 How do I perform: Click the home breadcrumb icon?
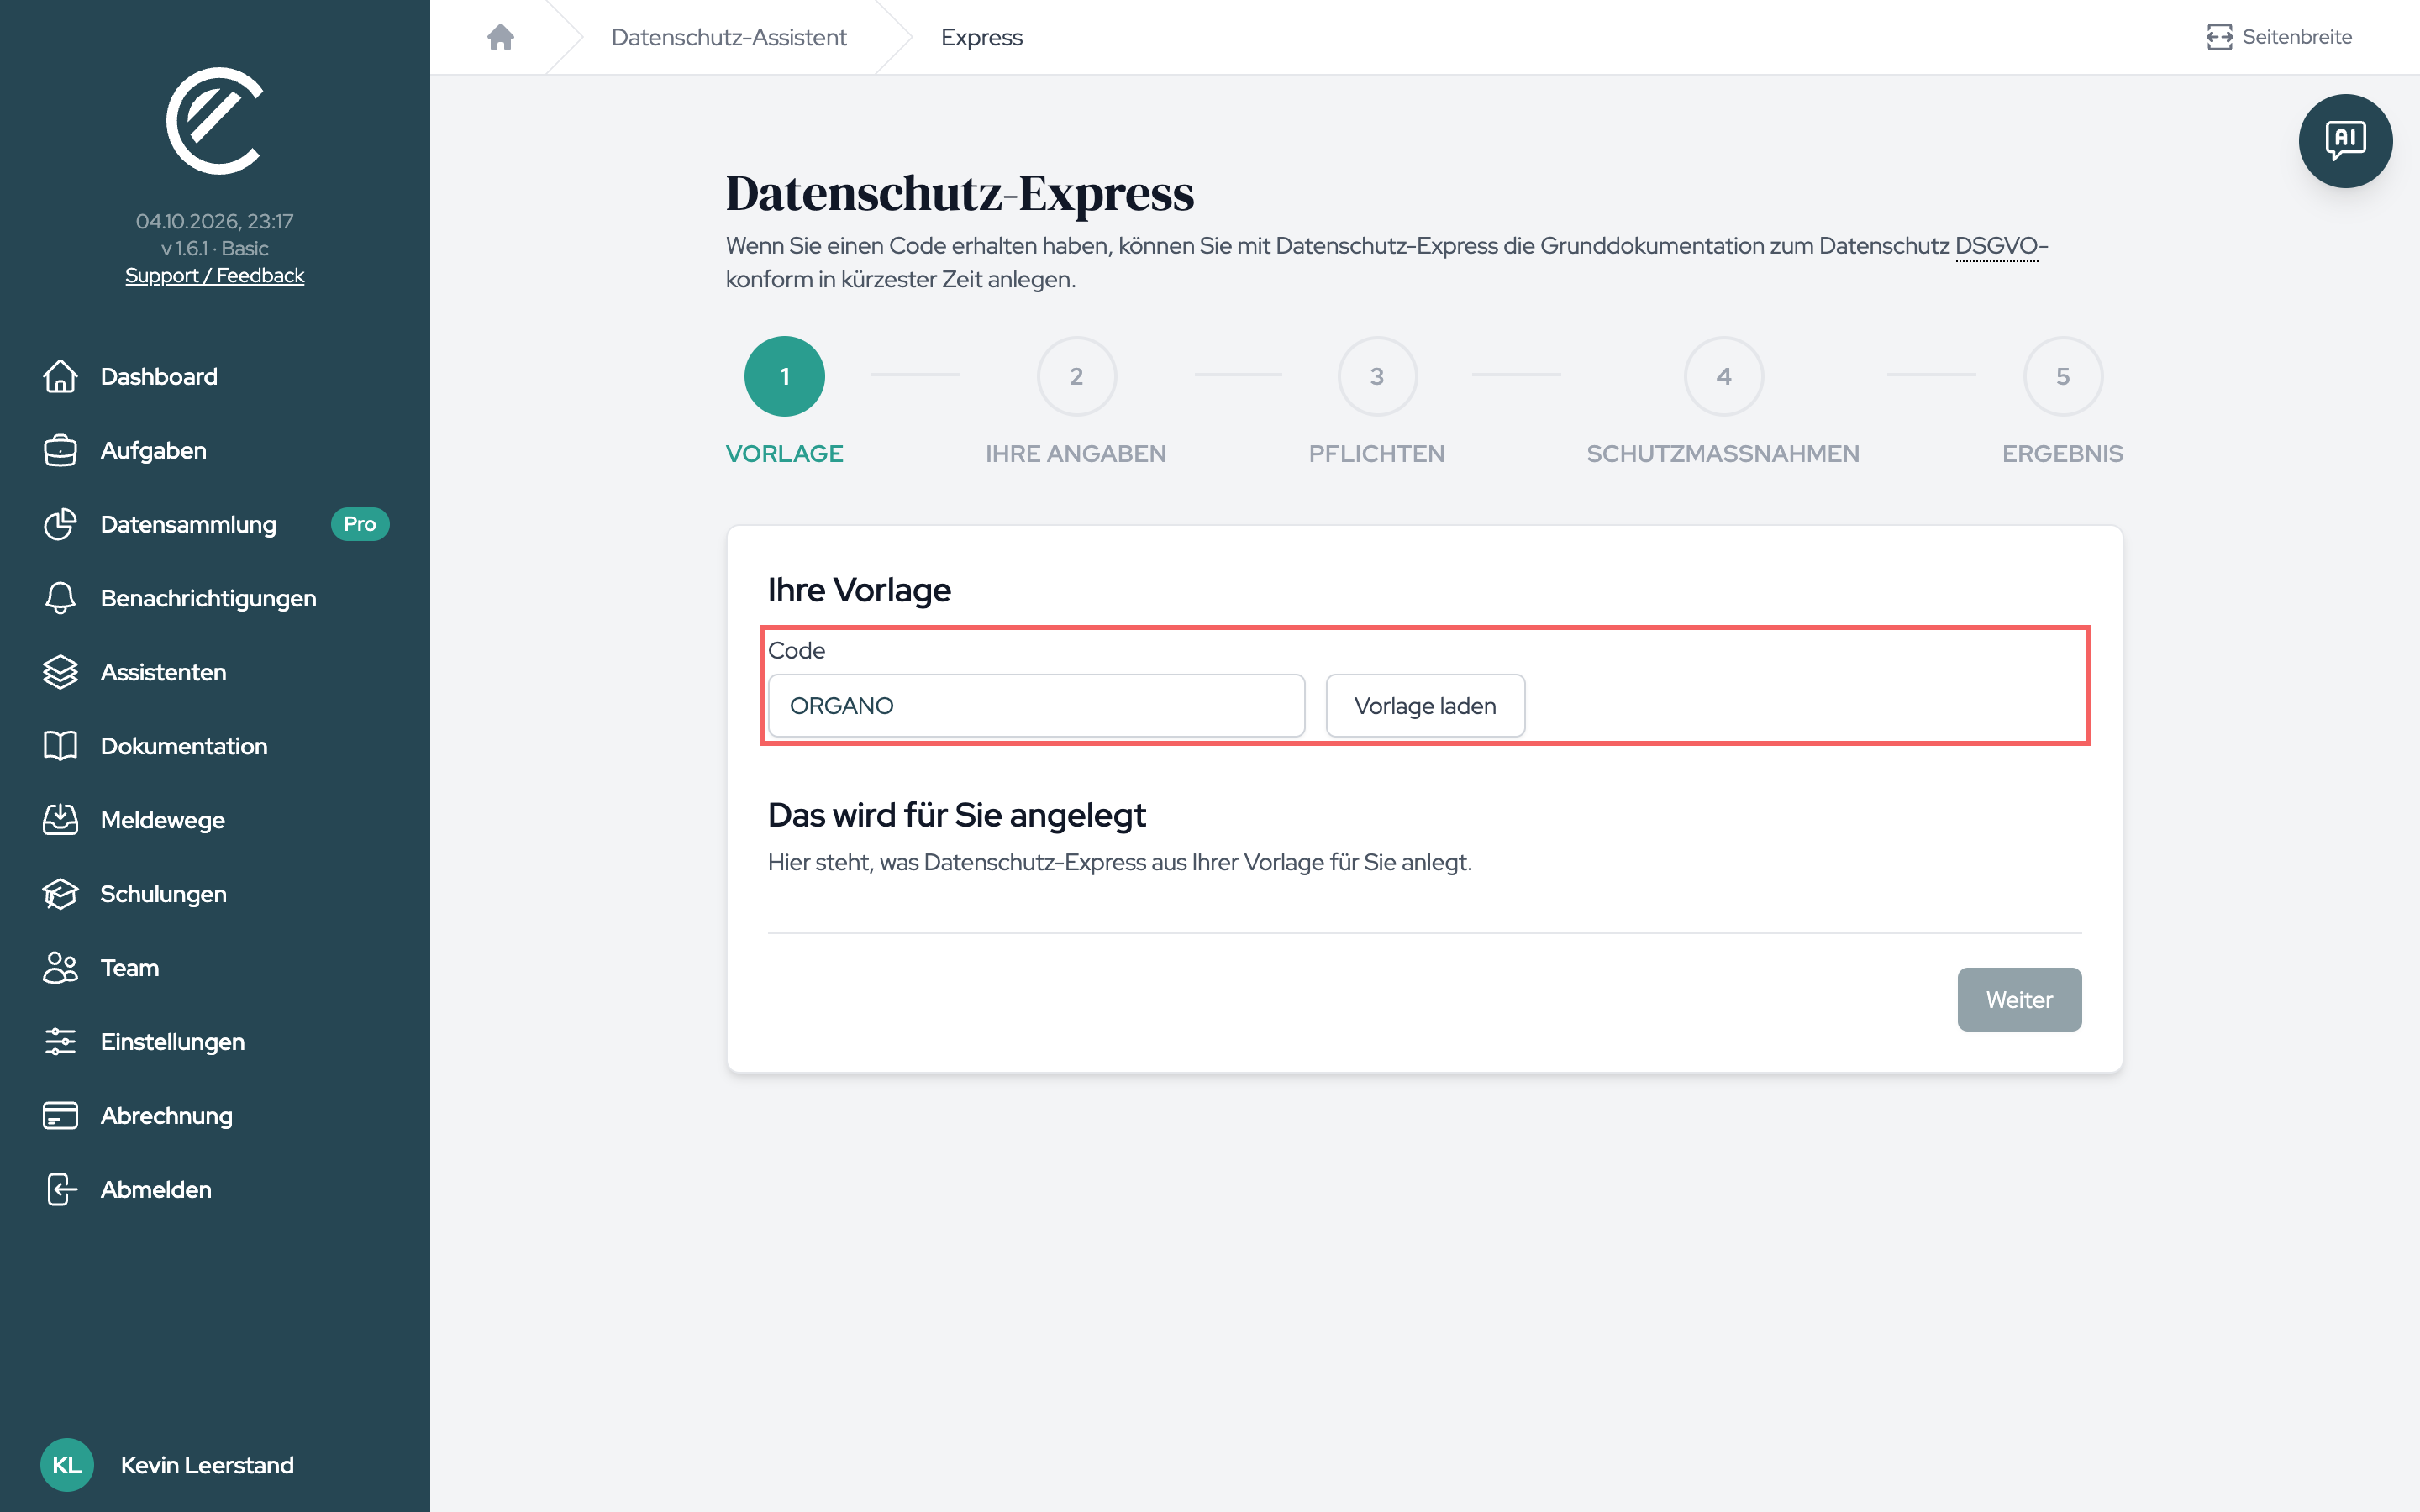500,37
